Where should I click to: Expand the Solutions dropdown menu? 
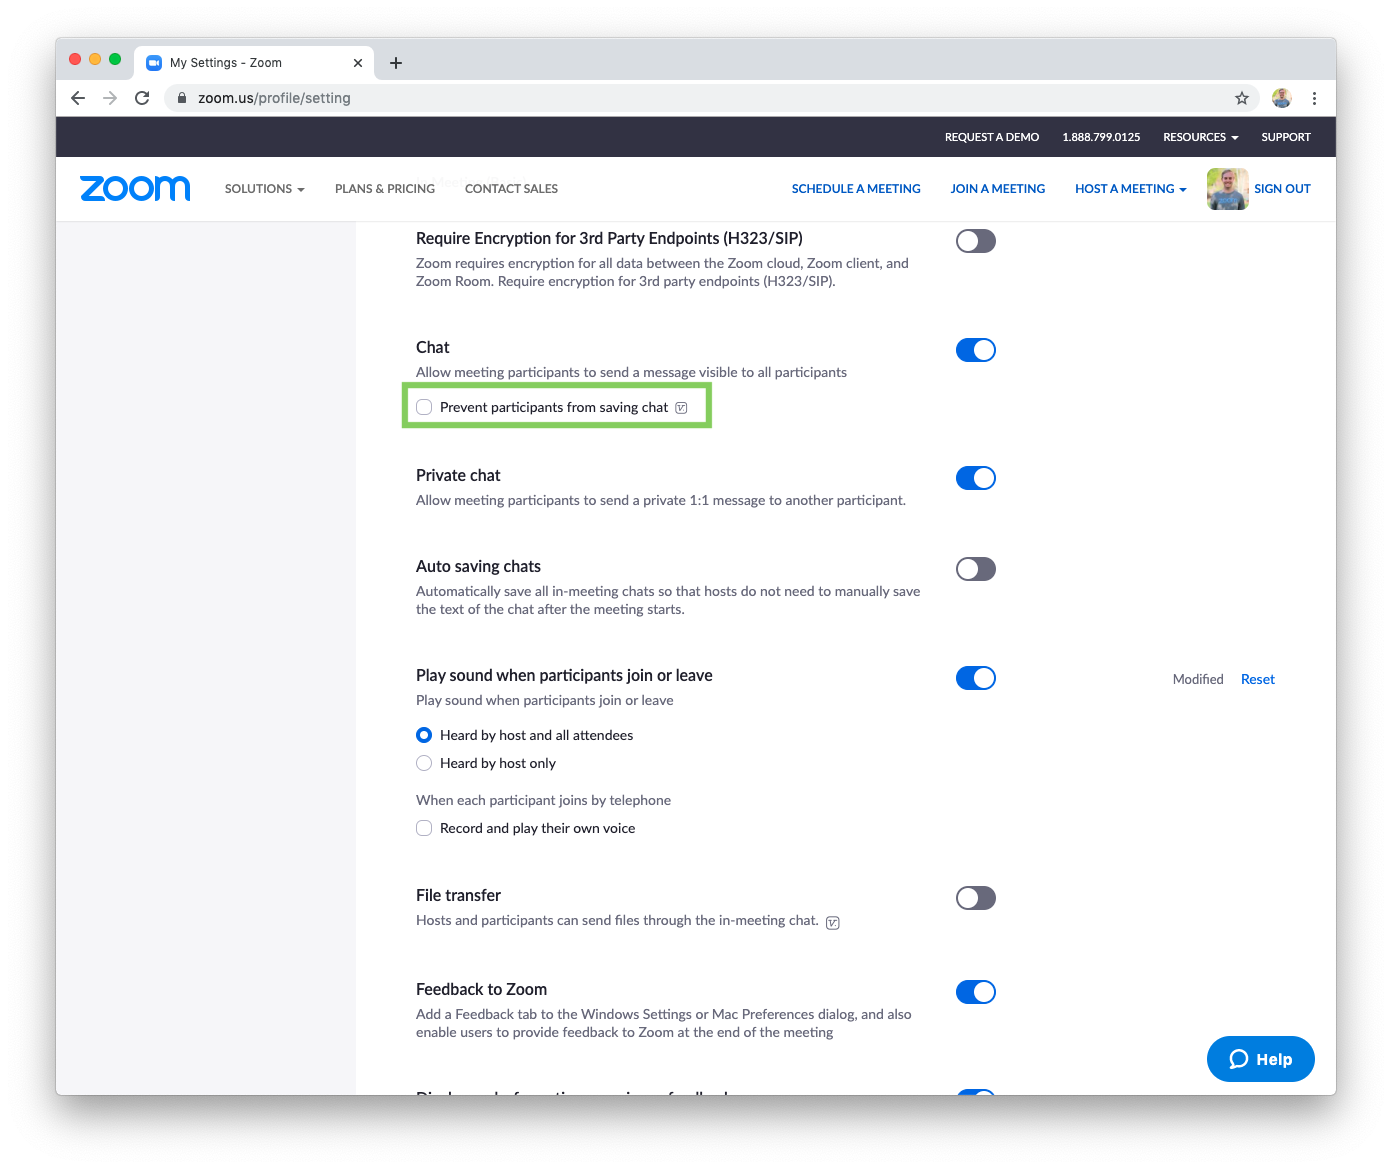[x=264, y=189]
